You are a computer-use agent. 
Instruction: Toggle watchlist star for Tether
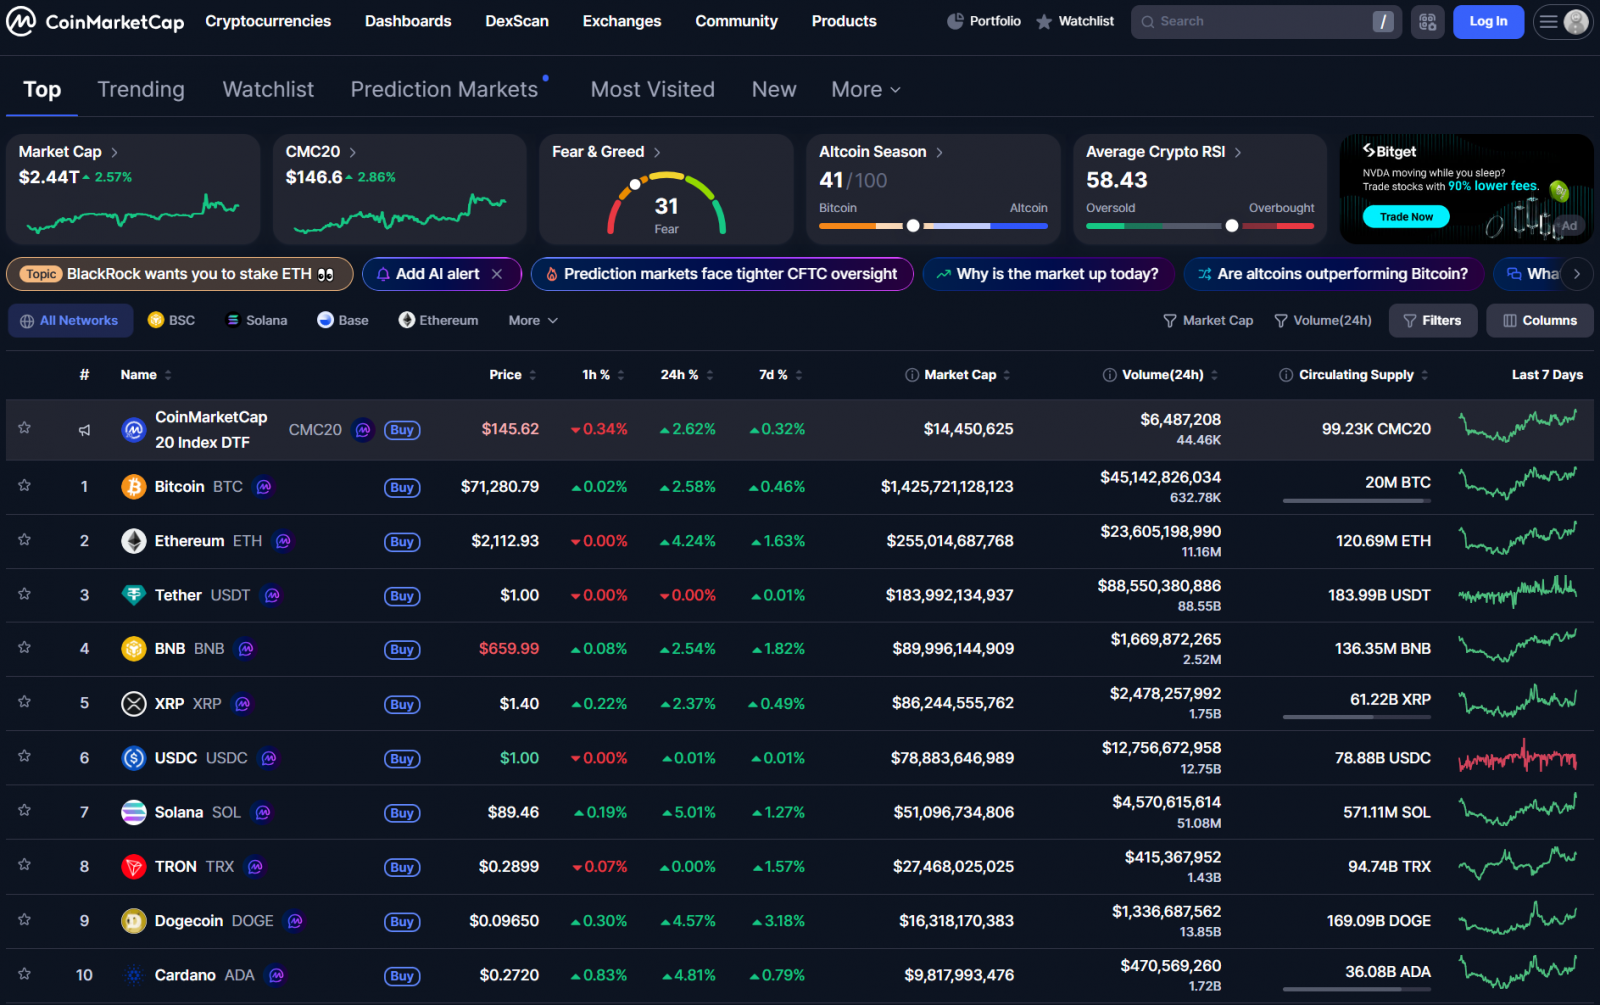coord(24,594)
